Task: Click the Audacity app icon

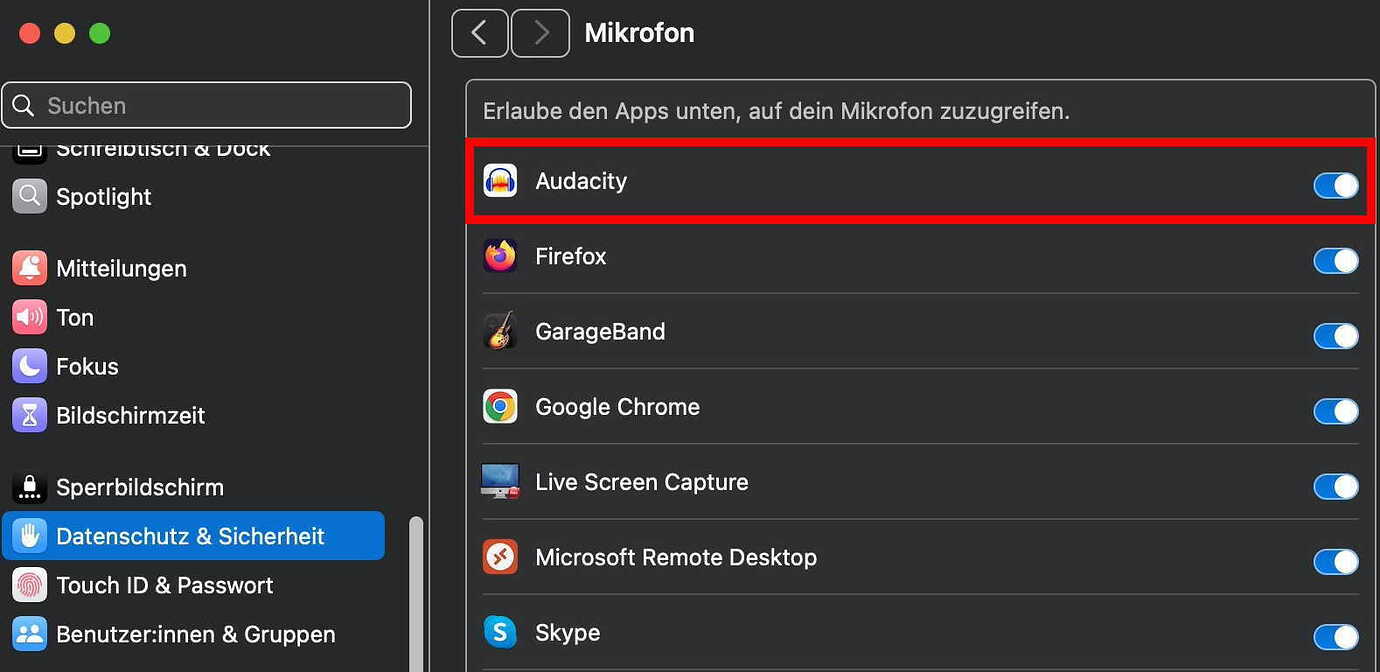Action: (x=500, y=181)
